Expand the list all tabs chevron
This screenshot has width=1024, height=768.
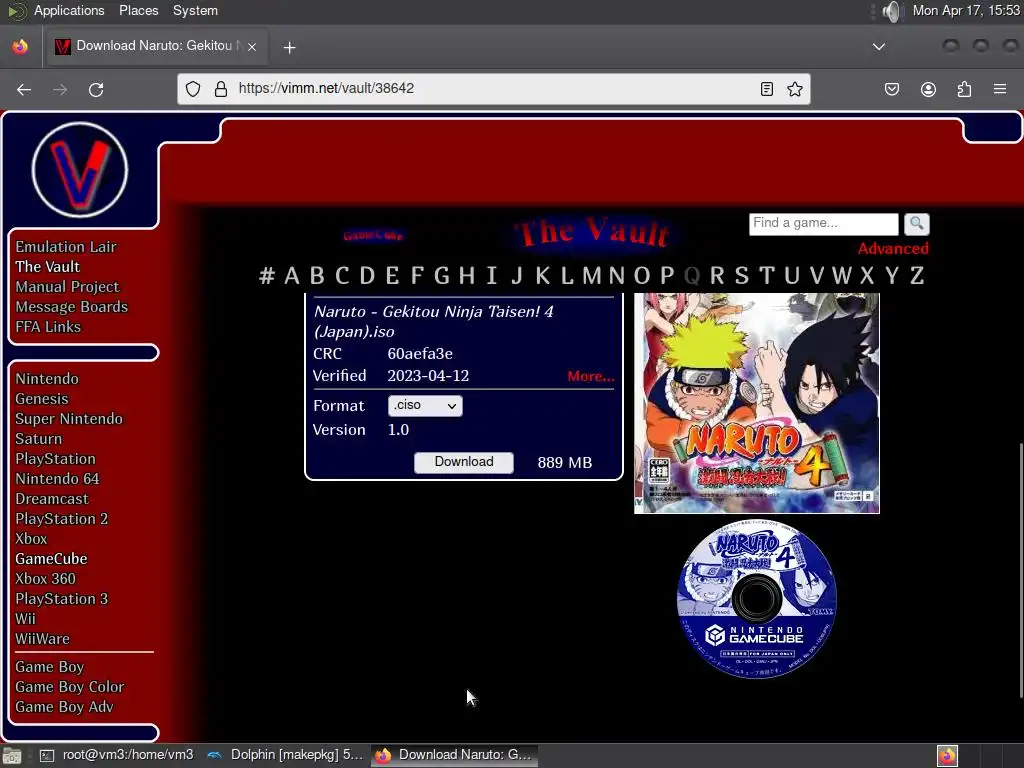[879, 47]
